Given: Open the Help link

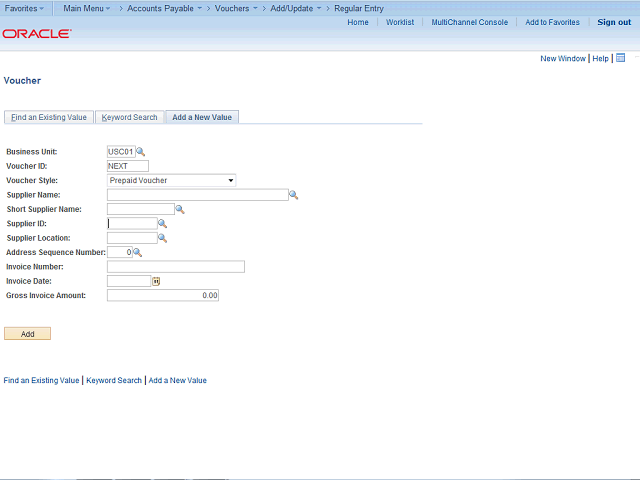Looking at the screenshot, I should click(x=600, y=58).
